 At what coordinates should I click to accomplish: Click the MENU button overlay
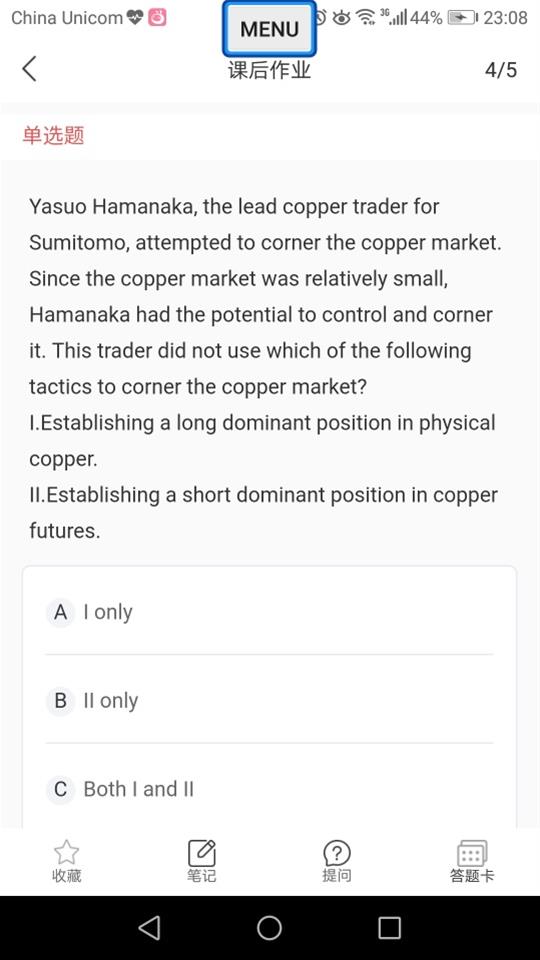coord(269,29)
